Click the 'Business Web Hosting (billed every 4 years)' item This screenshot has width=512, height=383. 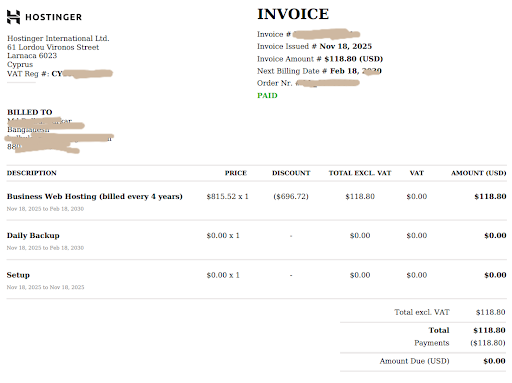pos(95,196)
